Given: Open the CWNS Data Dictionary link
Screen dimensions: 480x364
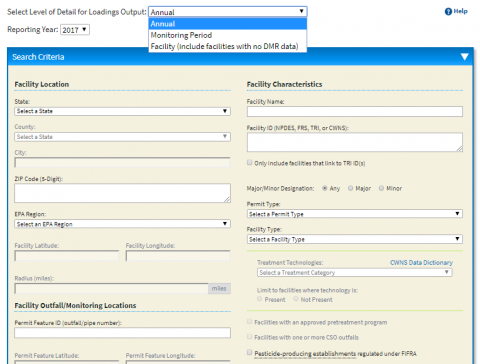Looking at the screenshot, I should point(421,263).
